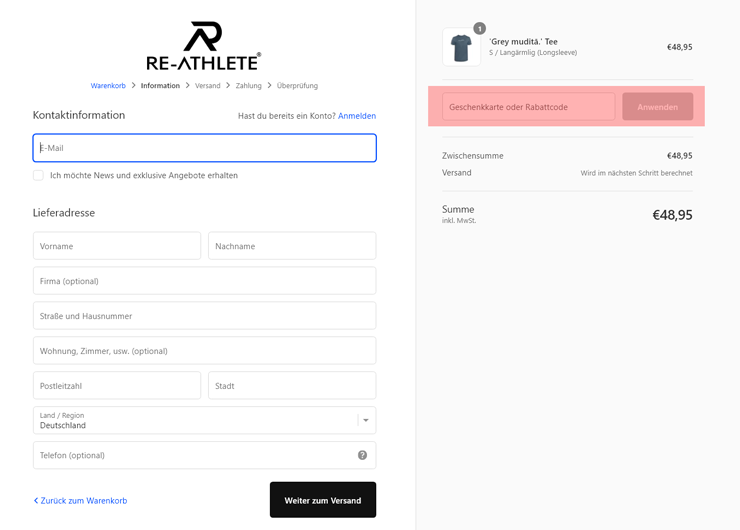Click the Anwenden discount button
Screen dimensions: 740x530
click(657, 107)
